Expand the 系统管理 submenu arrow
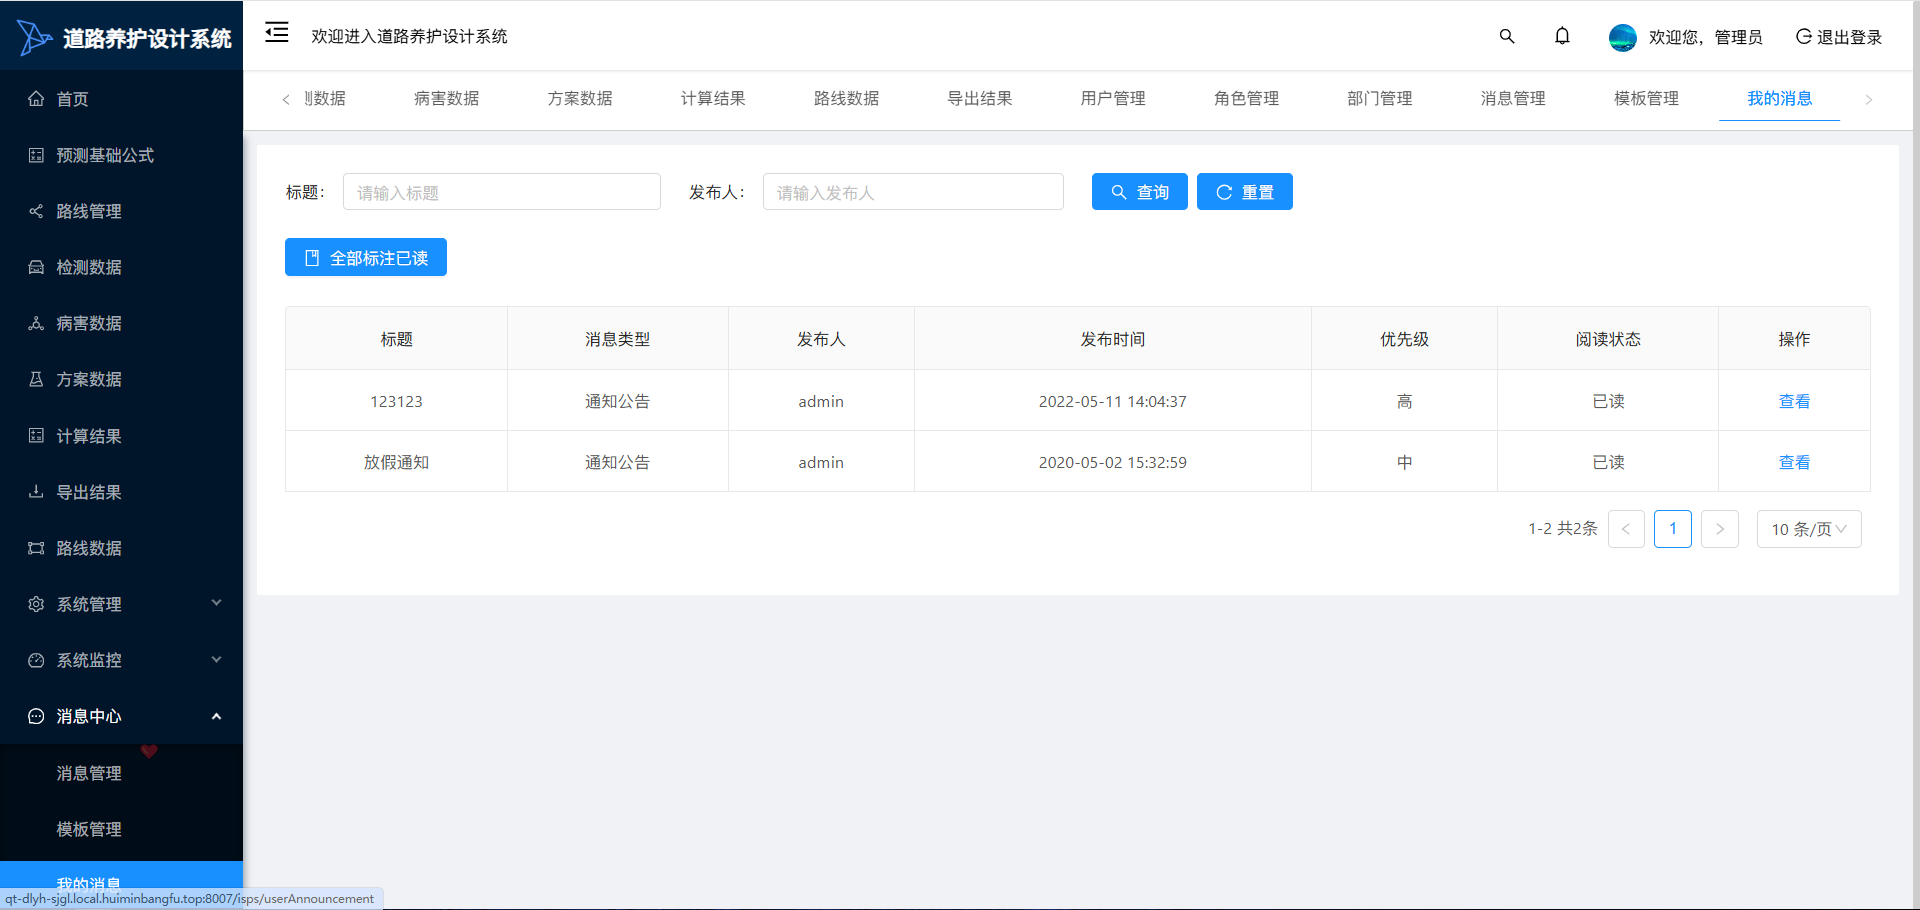 point(216,603)
